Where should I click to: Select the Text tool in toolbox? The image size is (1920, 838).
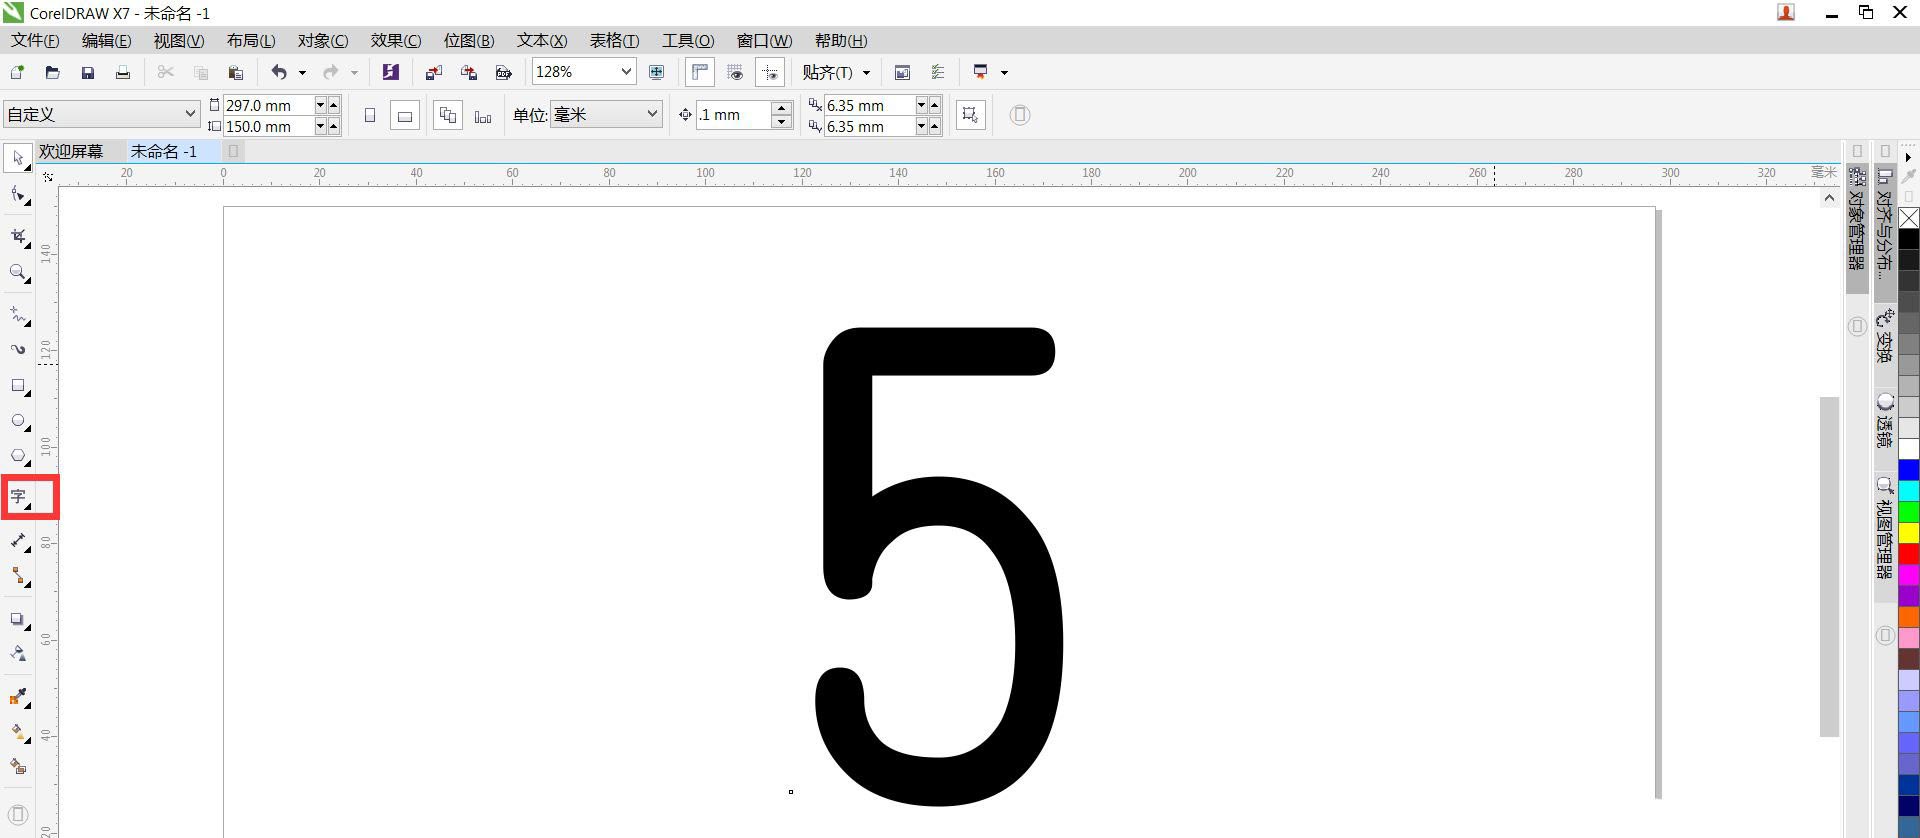click(19, 497)
